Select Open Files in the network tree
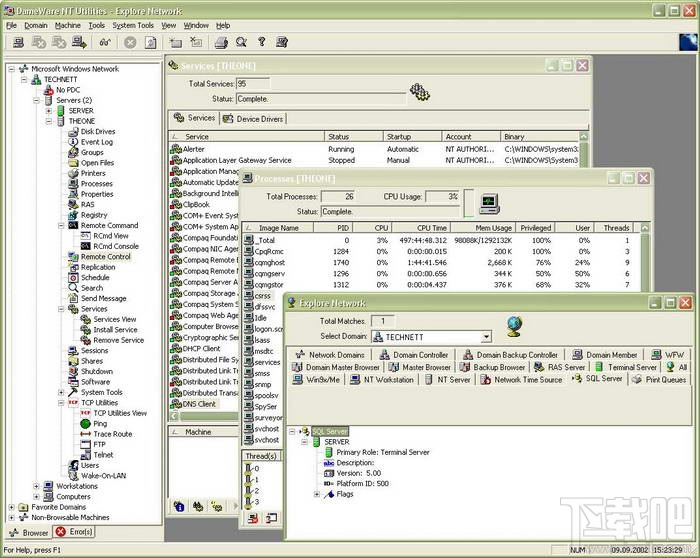 coord(97,163)
